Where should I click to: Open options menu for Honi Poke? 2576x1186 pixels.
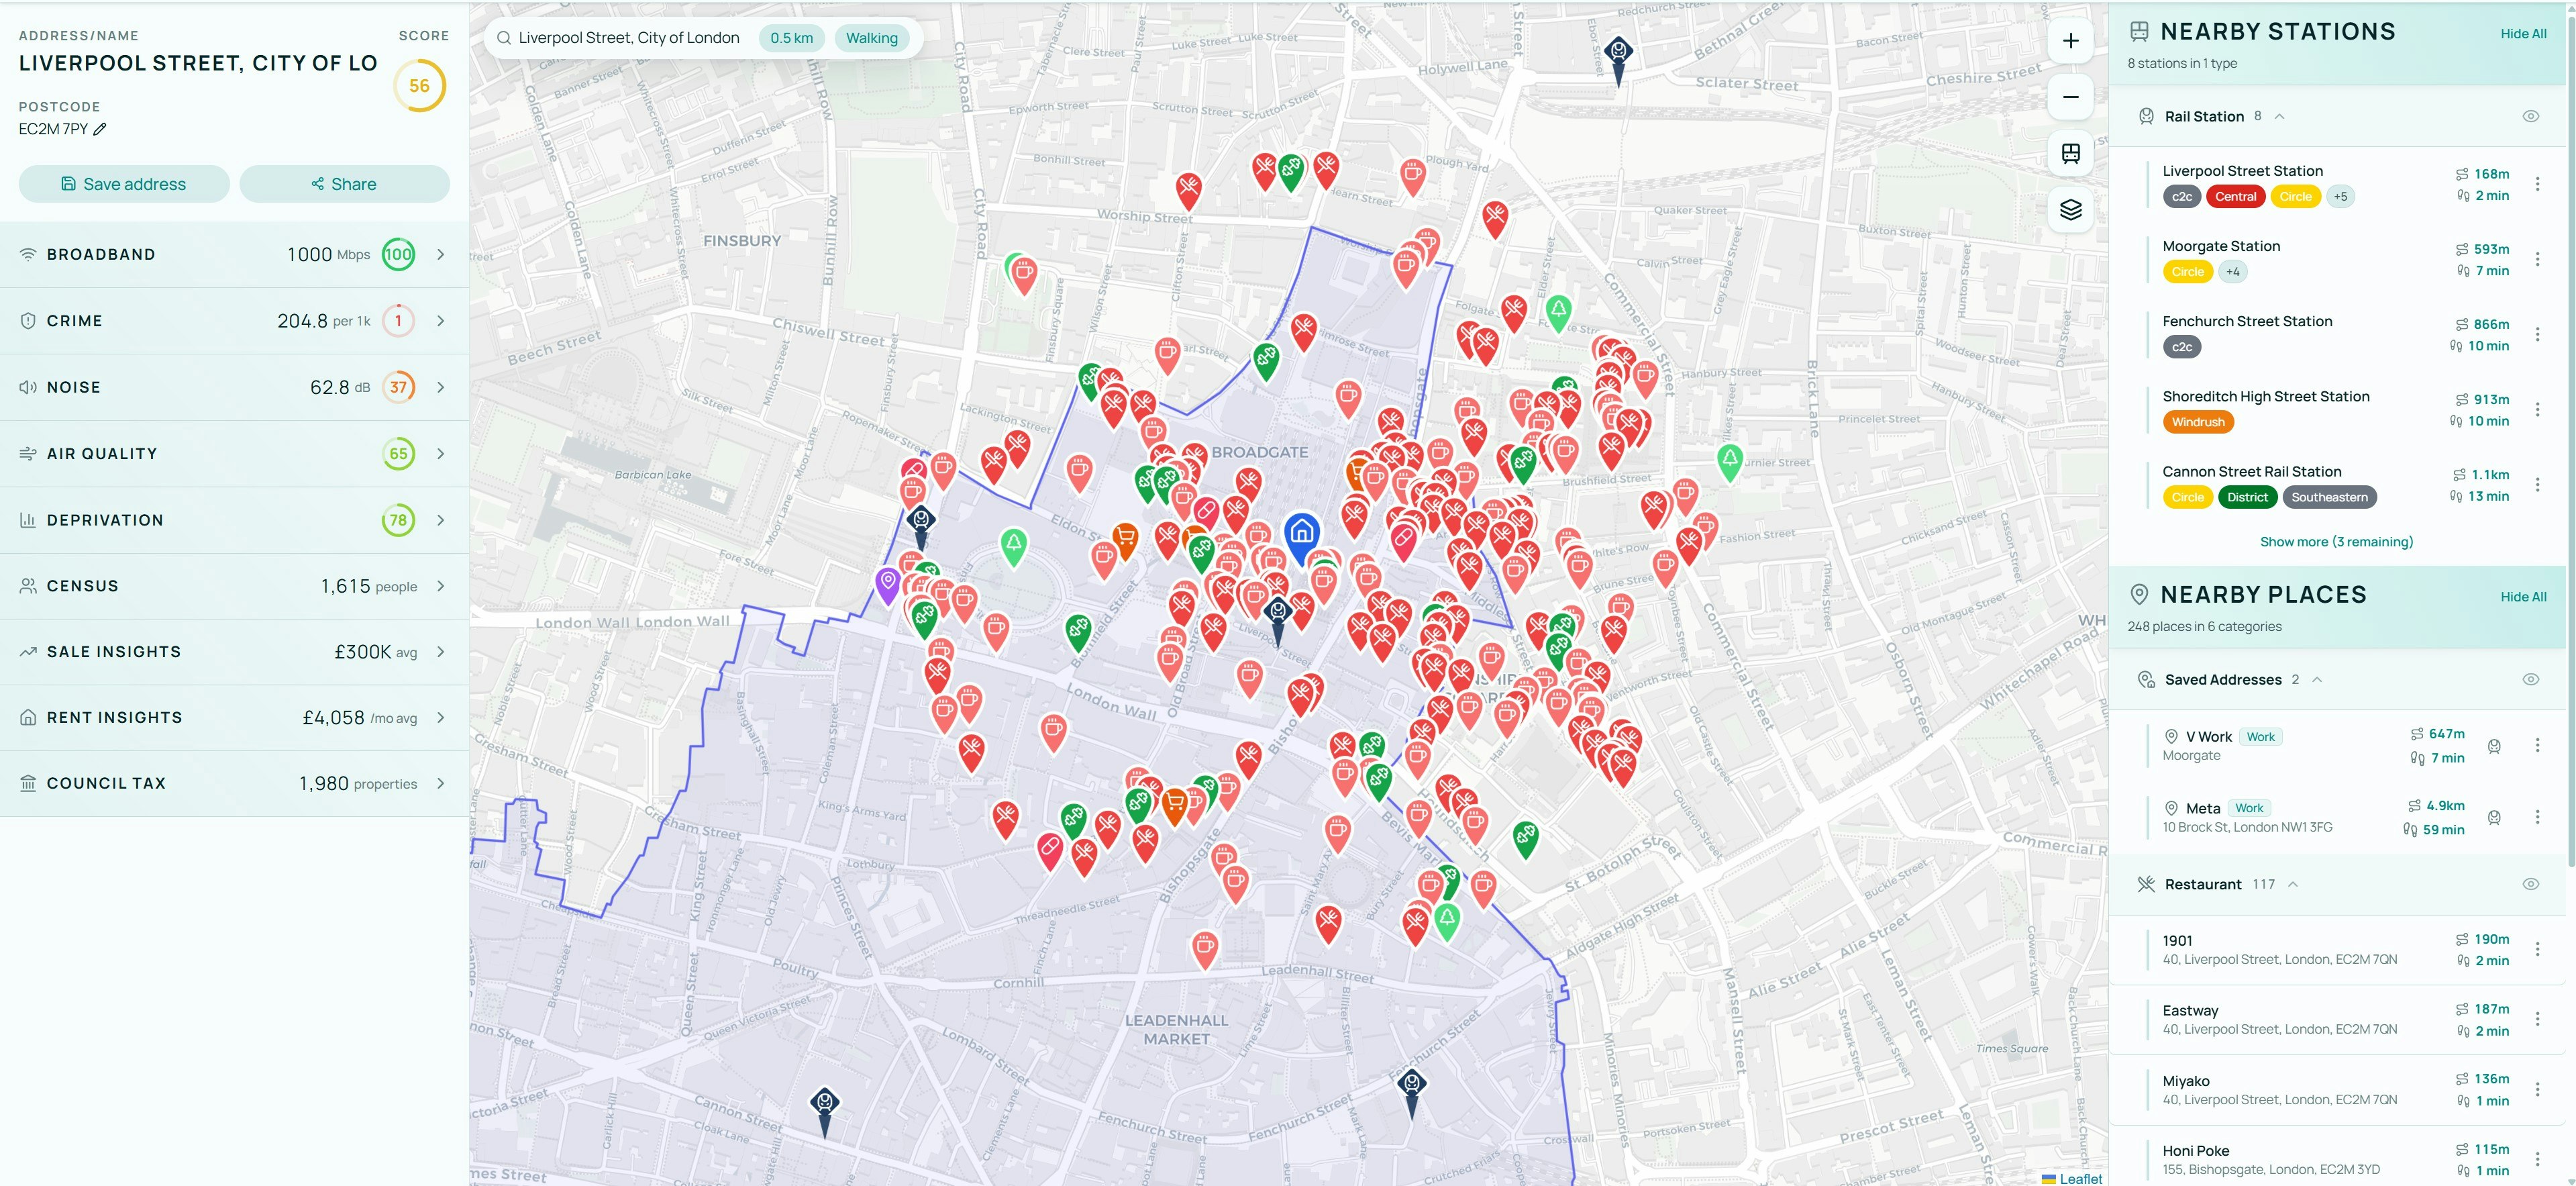2537,1159
